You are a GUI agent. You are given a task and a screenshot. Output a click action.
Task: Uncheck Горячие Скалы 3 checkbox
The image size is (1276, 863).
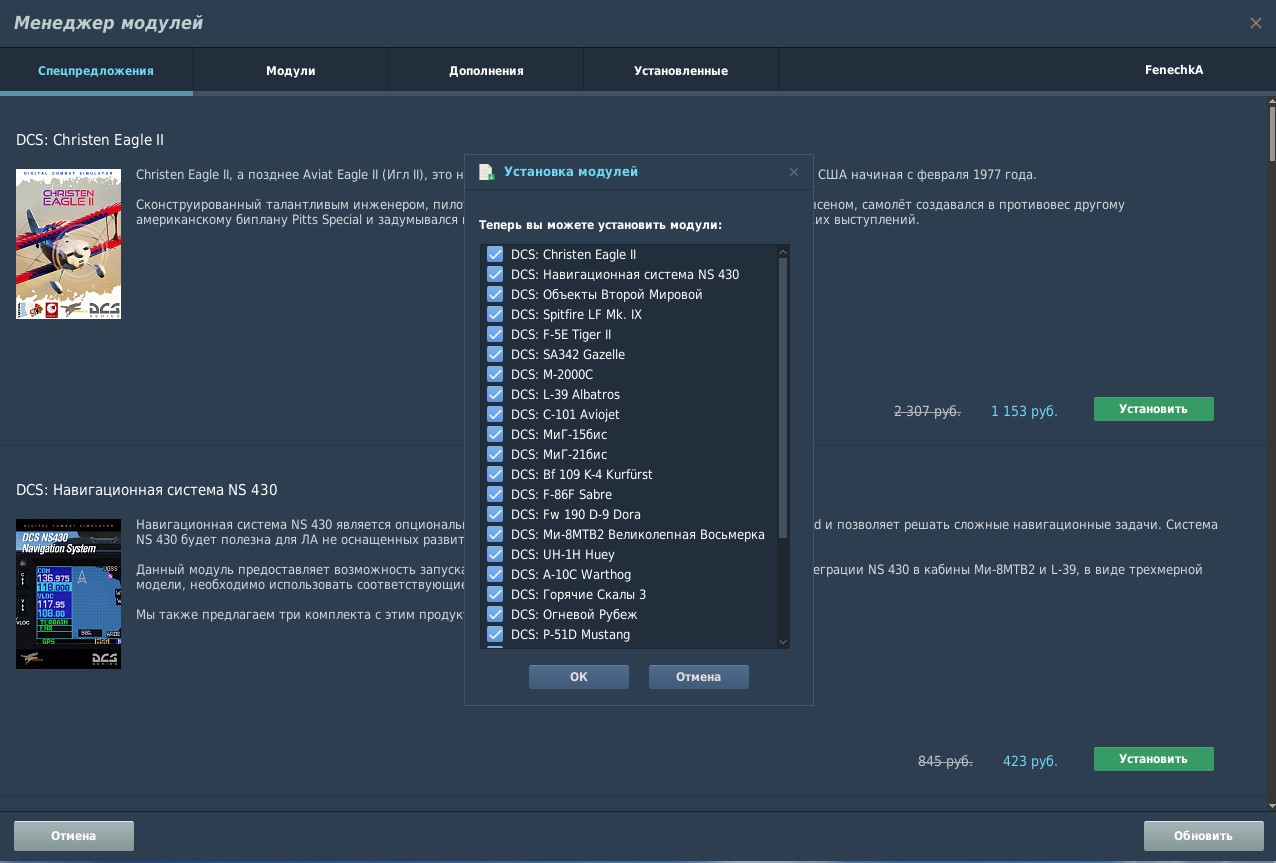495,594
